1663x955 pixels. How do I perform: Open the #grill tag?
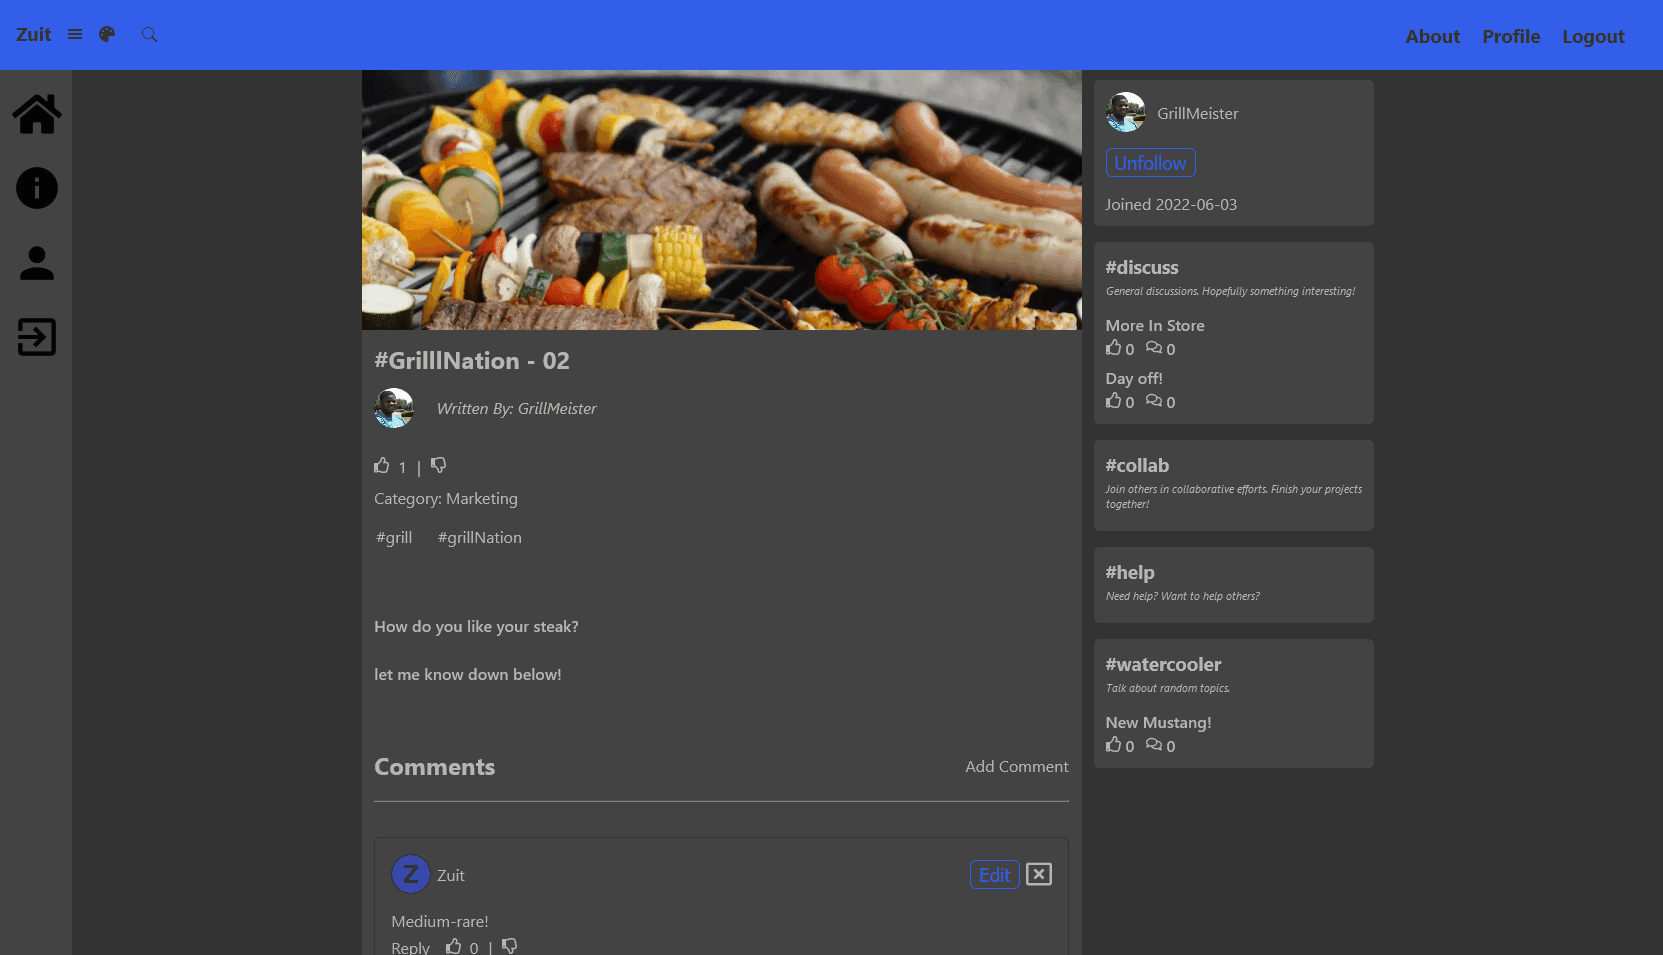click(x=394, y=537)
